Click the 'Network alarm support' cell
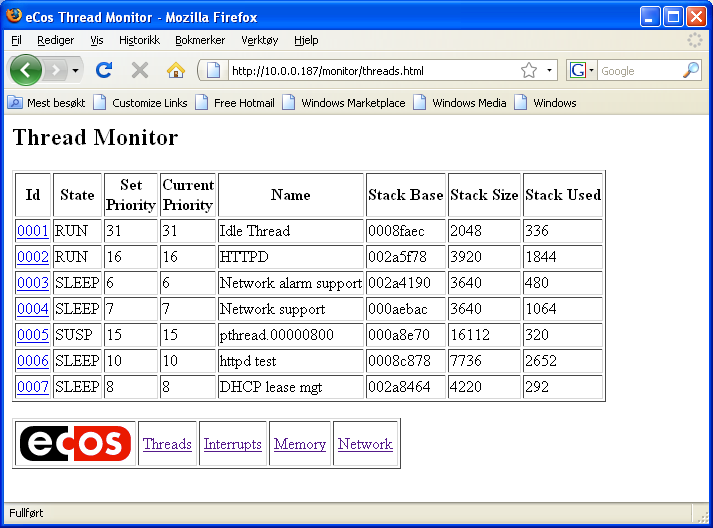The height and width of the screenshot is (528, 713). pos(291,283)
